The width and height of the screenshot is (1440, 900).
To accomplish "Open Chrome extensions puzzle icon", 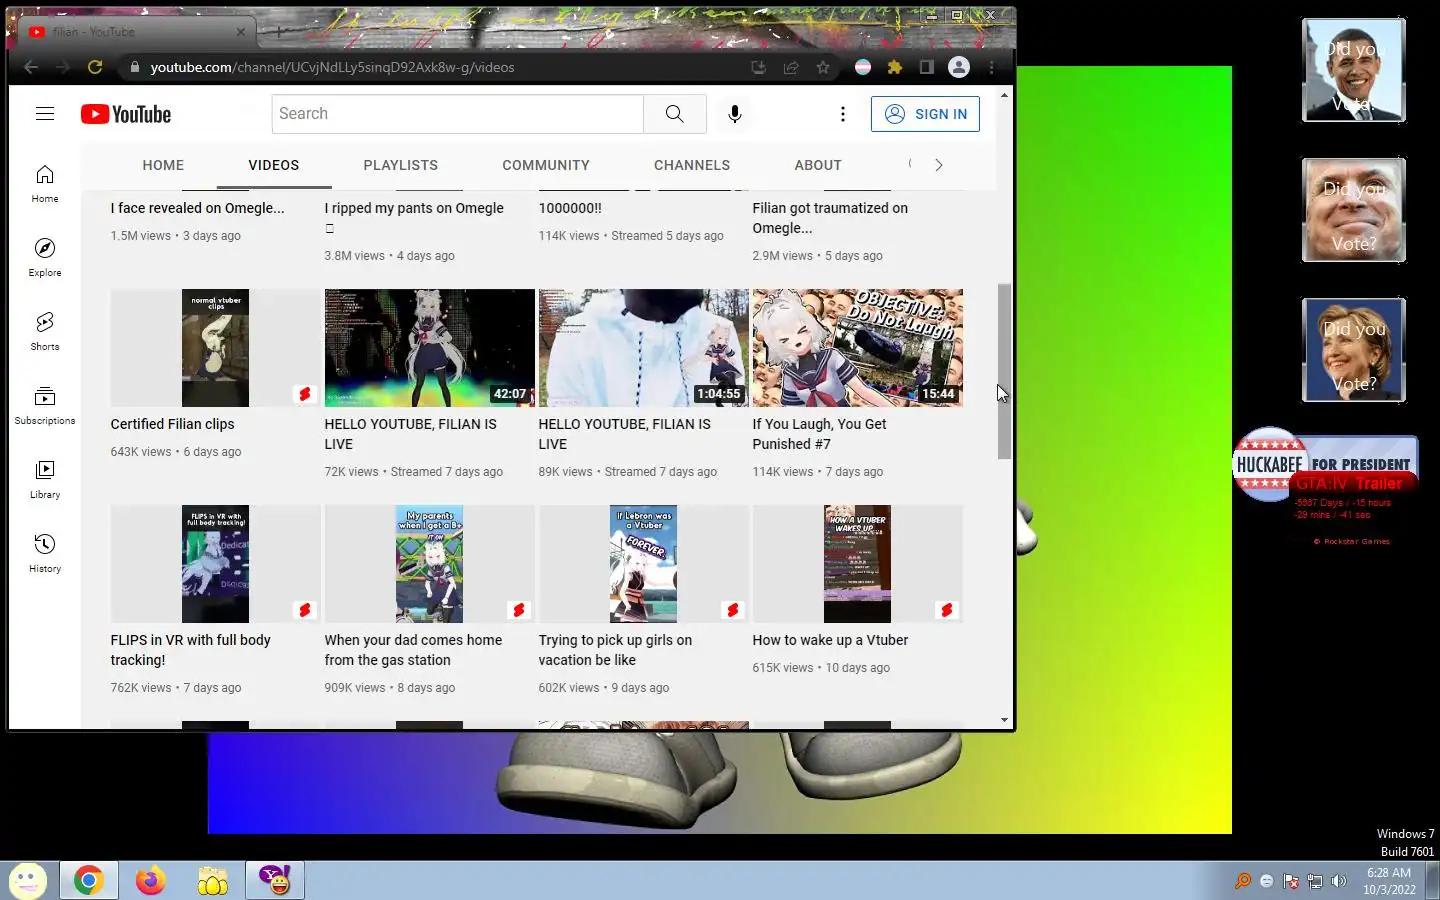I will click(895, 67).
